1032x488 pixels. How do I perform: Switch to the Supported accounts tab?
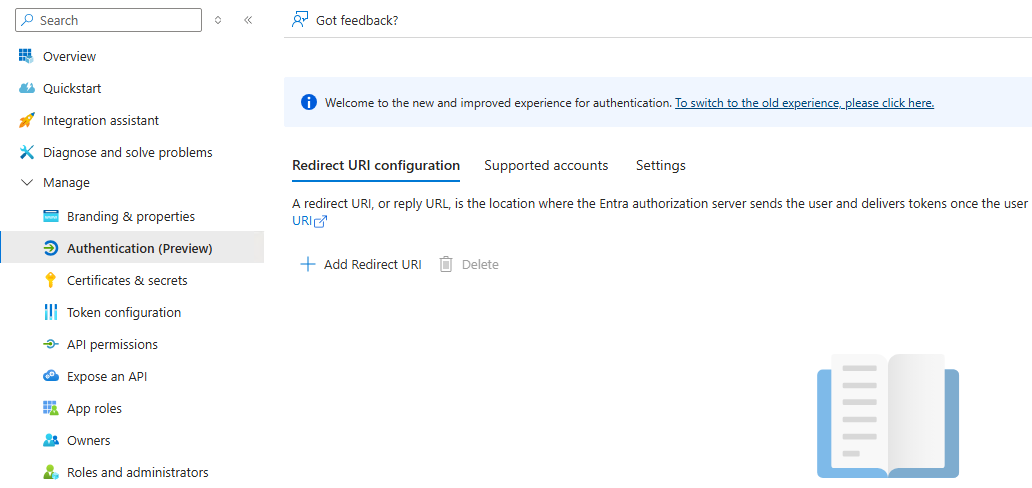(x=546, y=165)
